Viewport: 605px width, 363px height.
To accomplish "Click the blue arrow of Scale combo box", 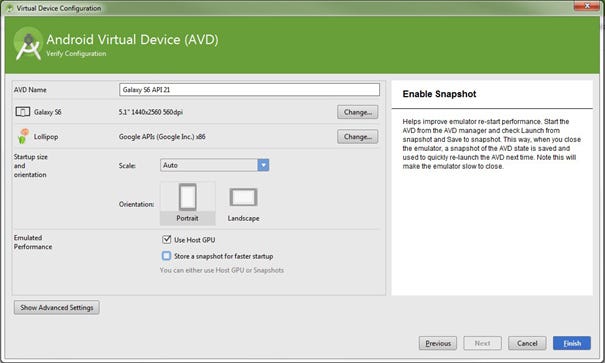I will pos(264,165).
